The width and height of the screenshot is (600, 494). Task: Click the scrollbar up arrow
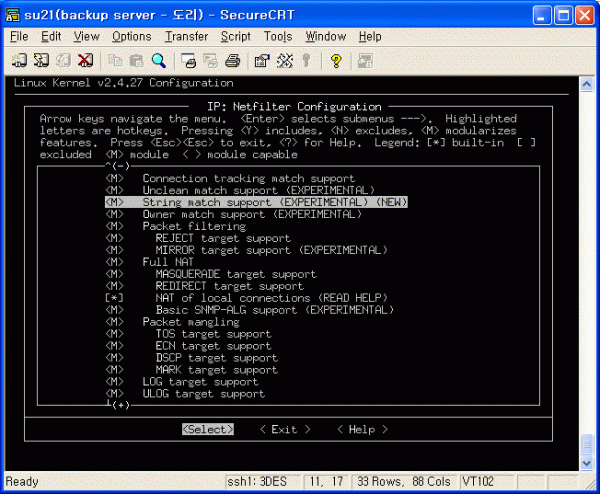click(587, 84)
